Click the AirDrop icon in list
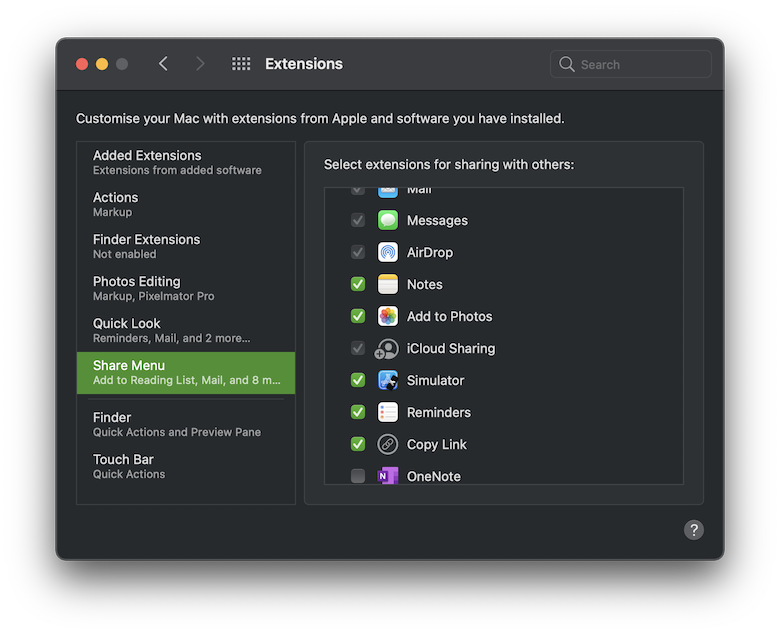 point(388,252)
